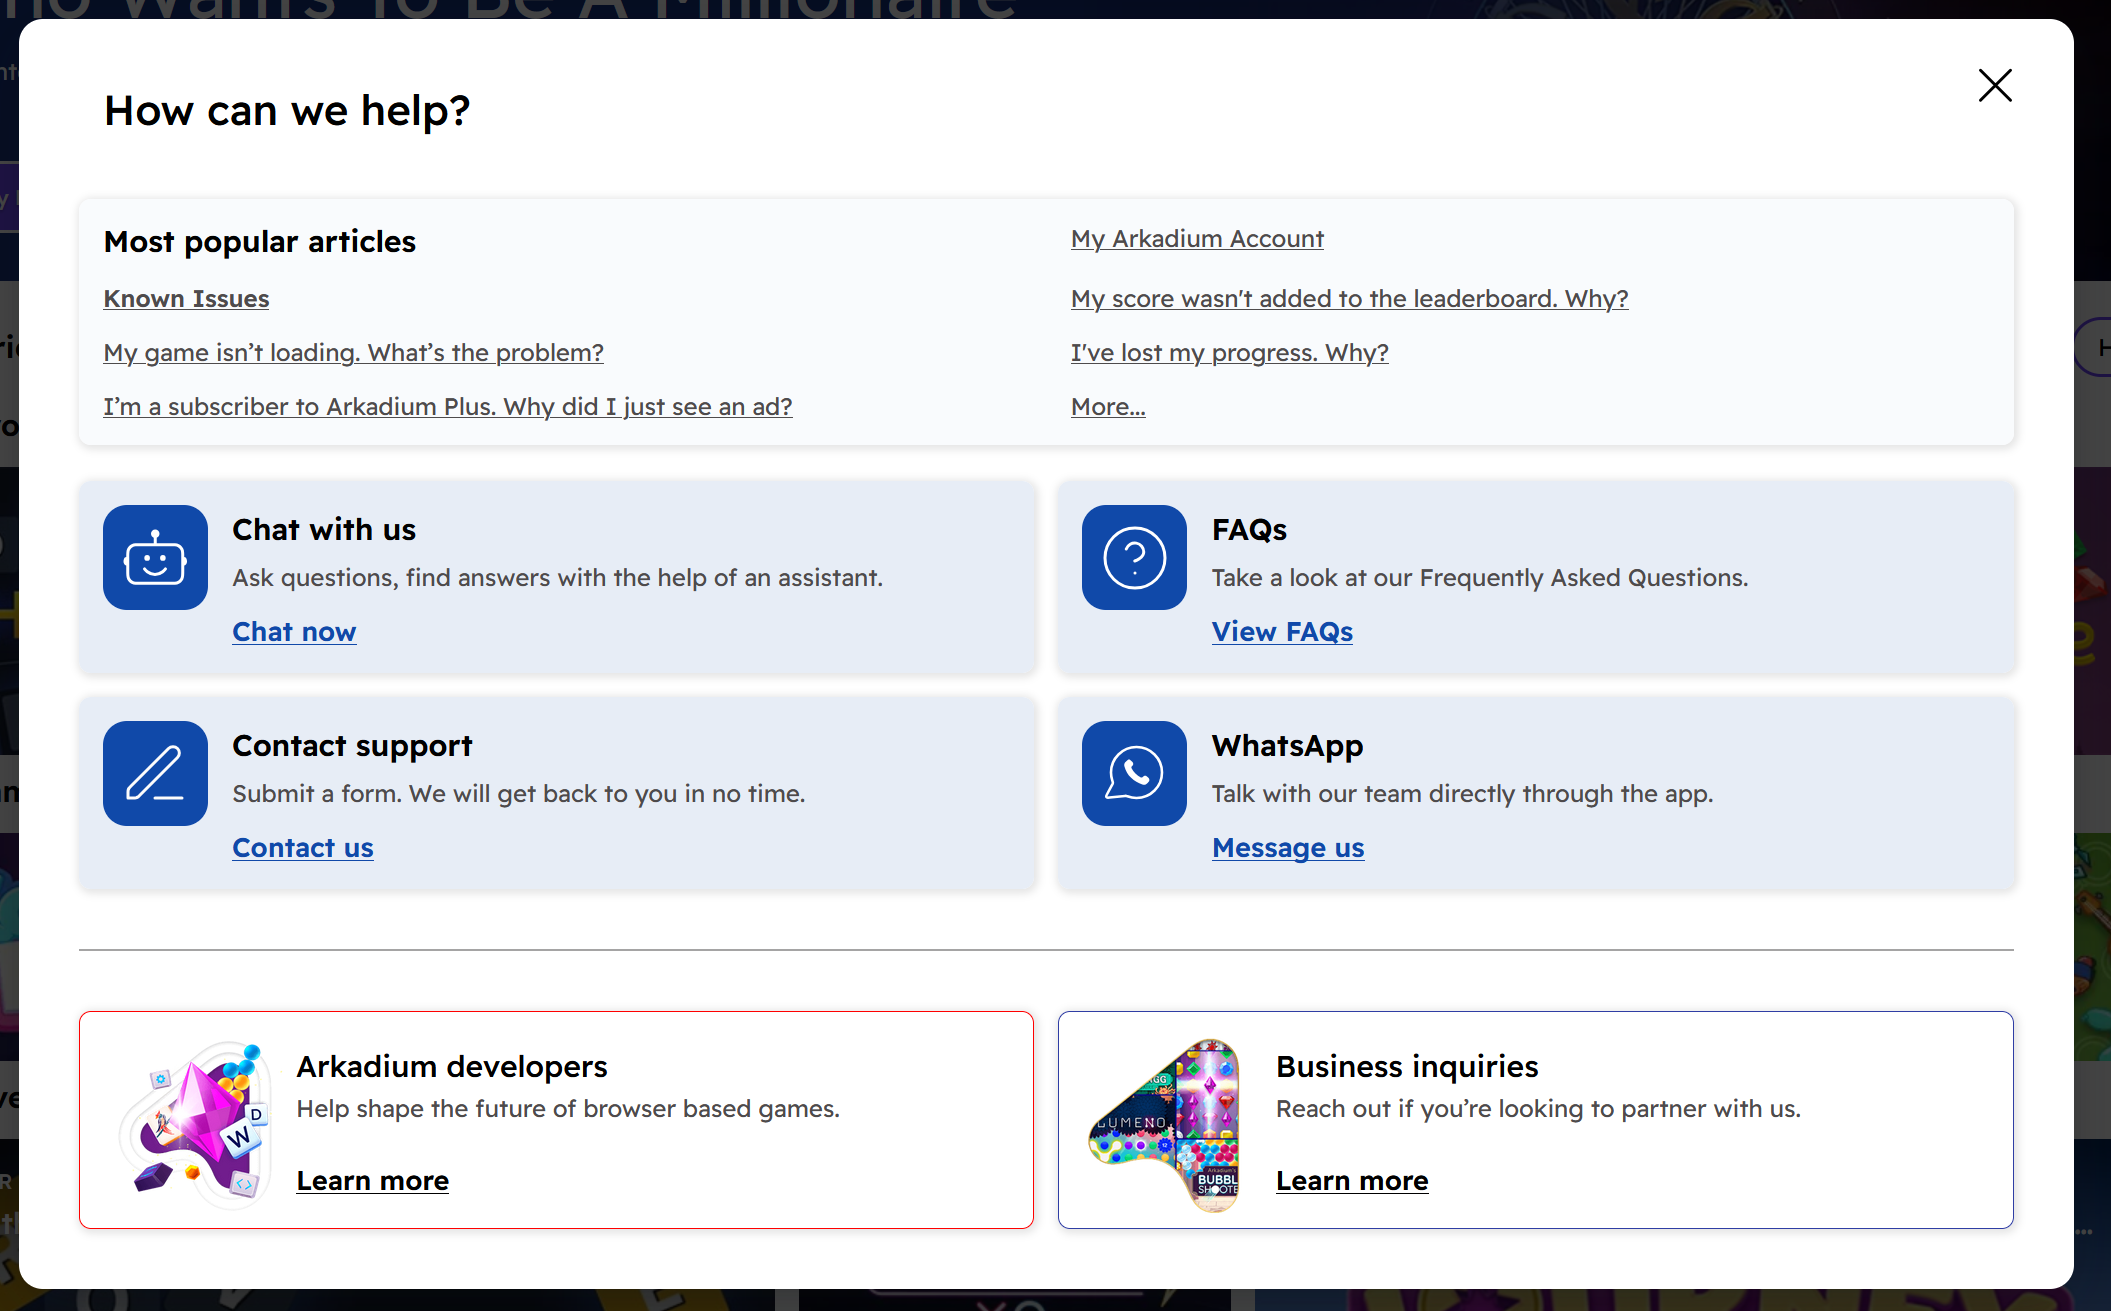2111x1311 pixels.
Task: Open the leaderboard score article link
Action: click(1349, 299)
